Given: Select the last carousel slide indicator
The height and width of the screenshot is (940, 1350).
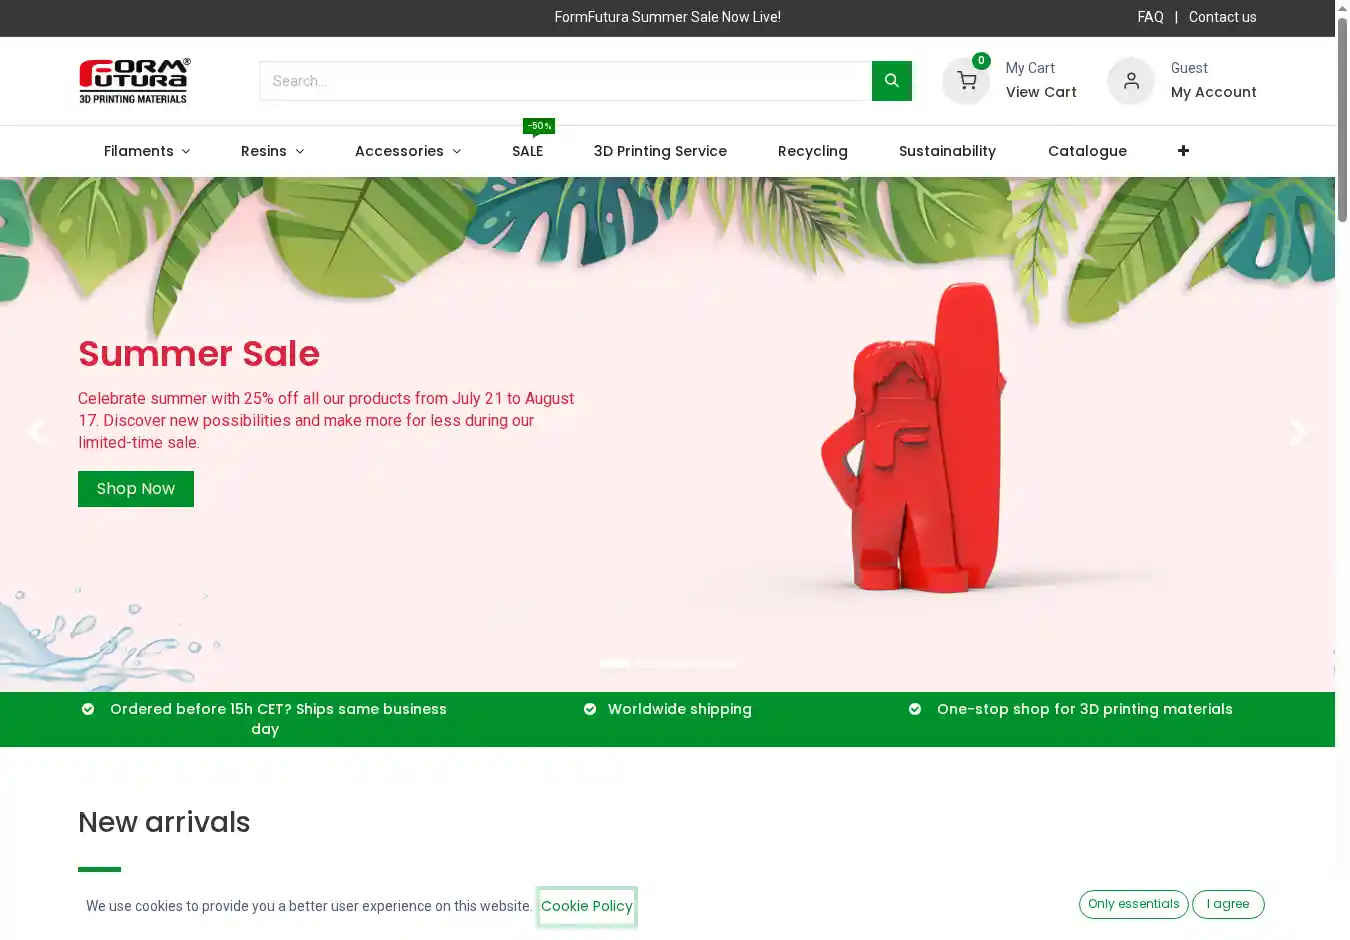Looking at the screenshot, I should click(x=722, y=663).
